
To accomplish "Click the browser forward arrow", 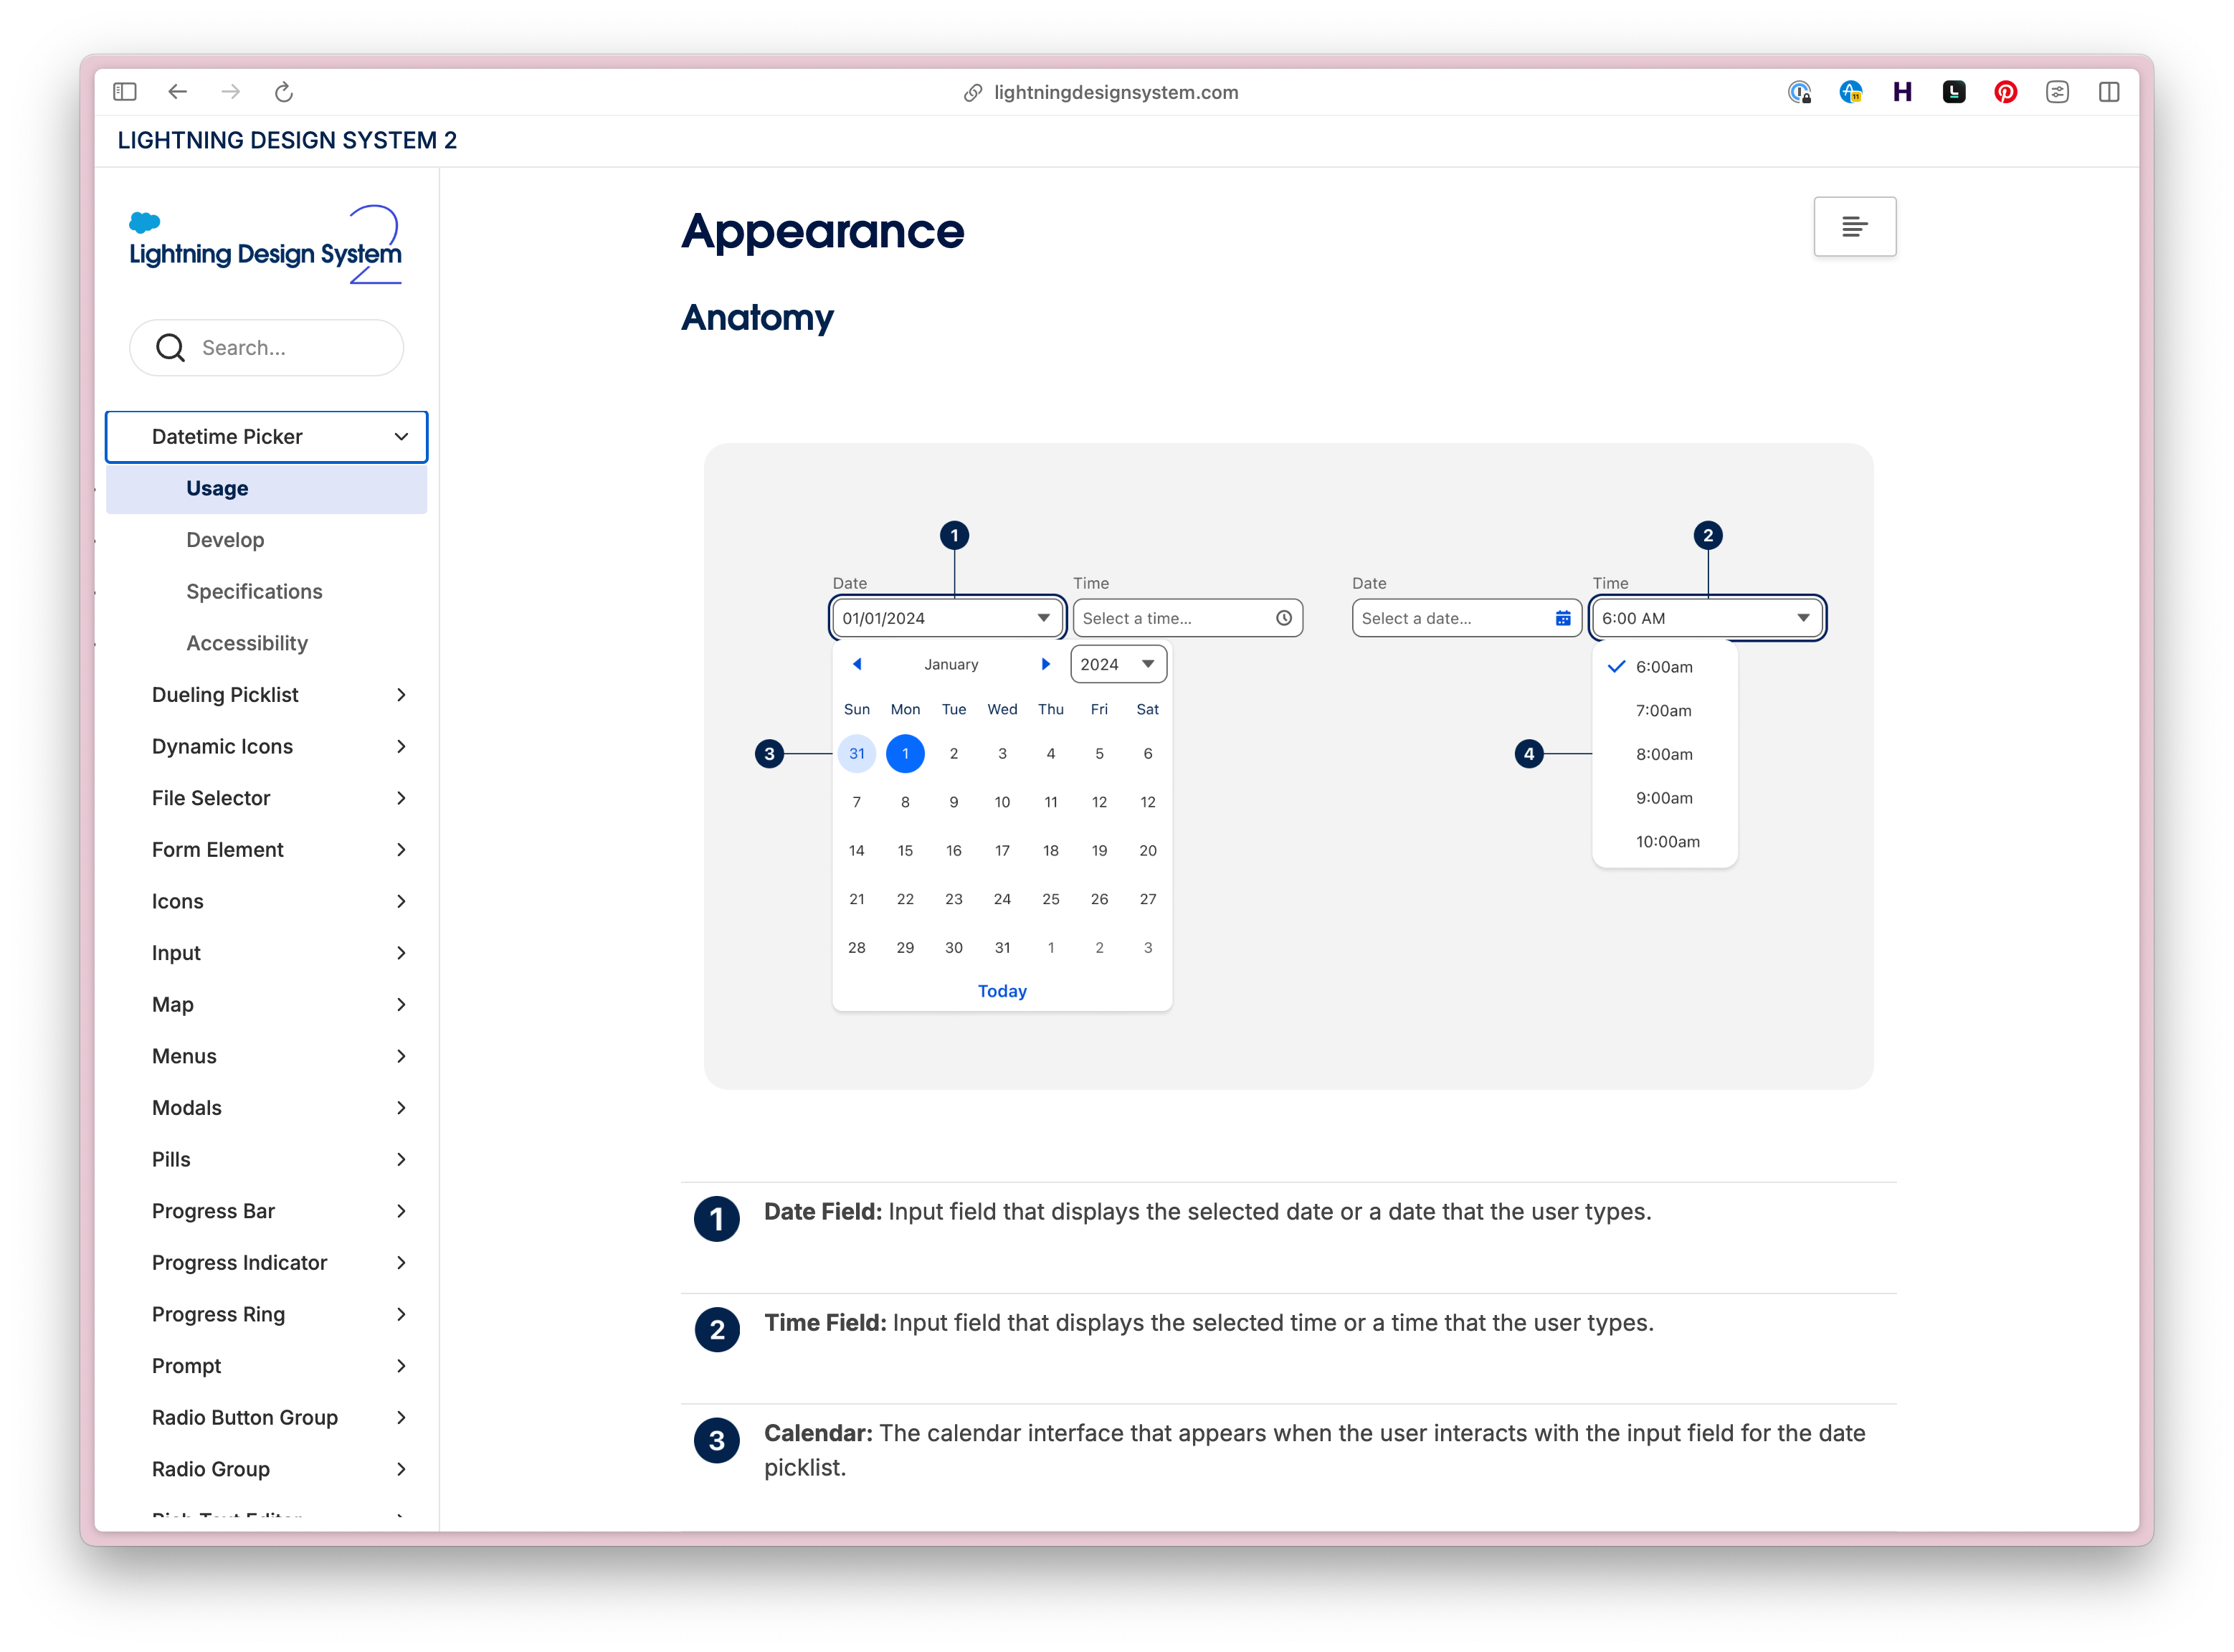I will click(x=231, y=92).
